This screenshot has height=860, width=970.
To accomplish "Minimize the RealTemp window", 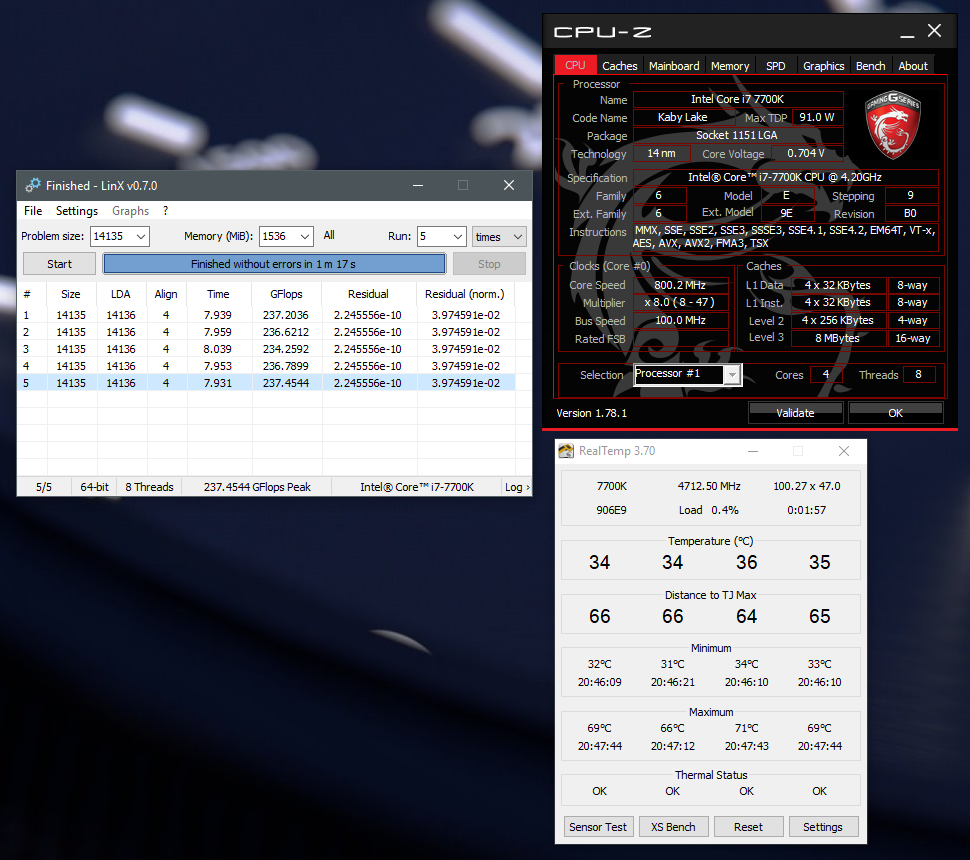I will coord(753,451).
